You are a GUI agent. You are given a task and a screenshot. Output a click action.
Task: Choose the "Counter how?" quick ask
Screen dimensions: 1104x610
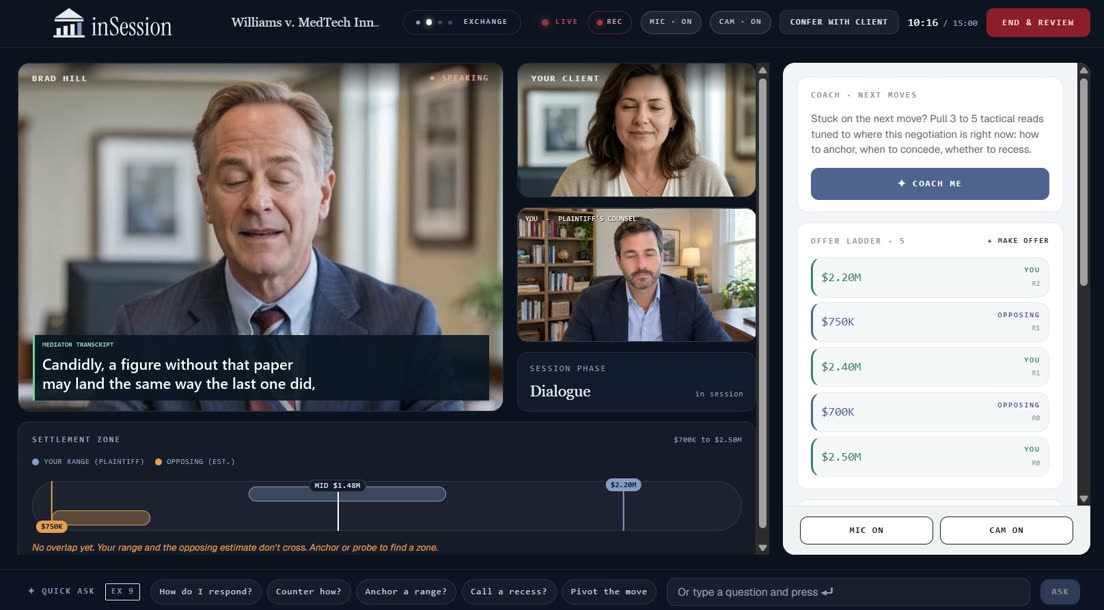coord(308,592)
